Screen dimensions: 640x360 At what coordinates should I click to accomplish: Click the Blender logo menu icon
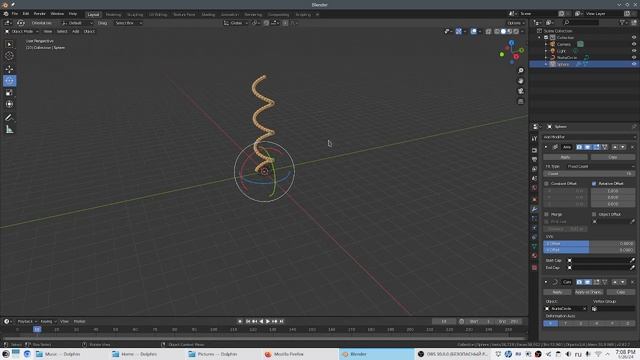6,14
